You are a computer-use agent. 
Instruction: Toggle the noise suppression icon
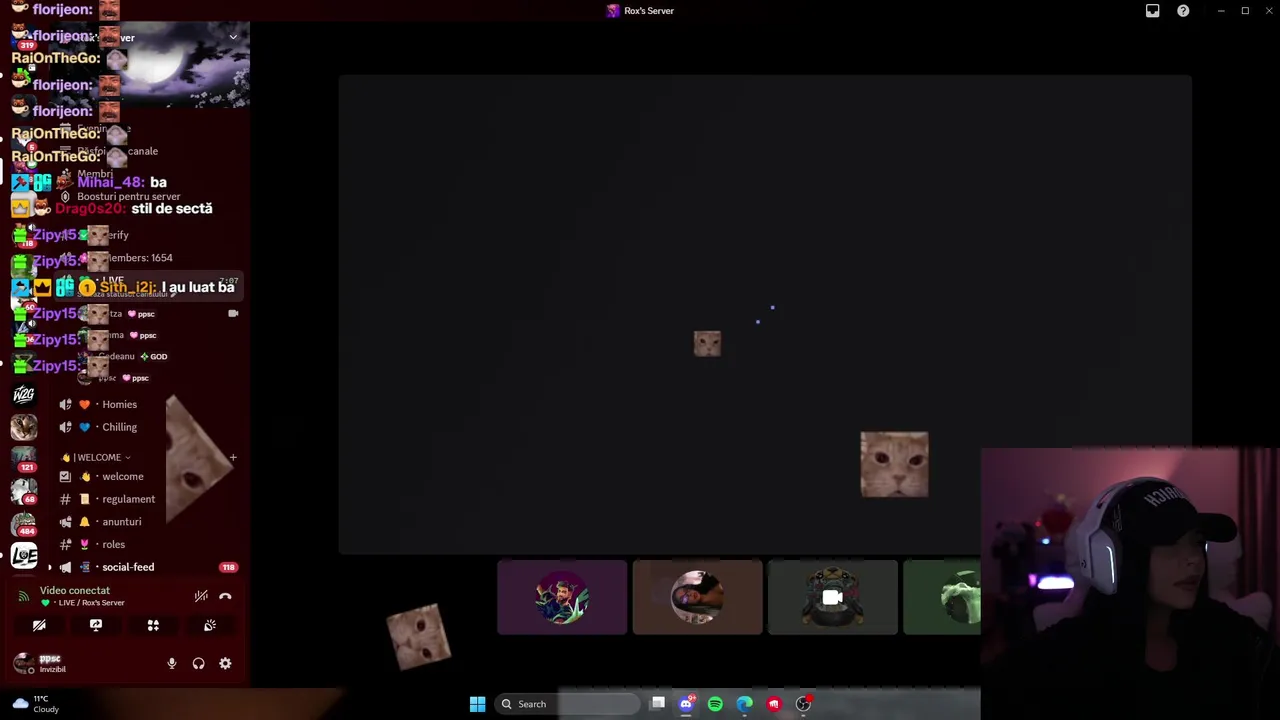click(x=201, y=596)
